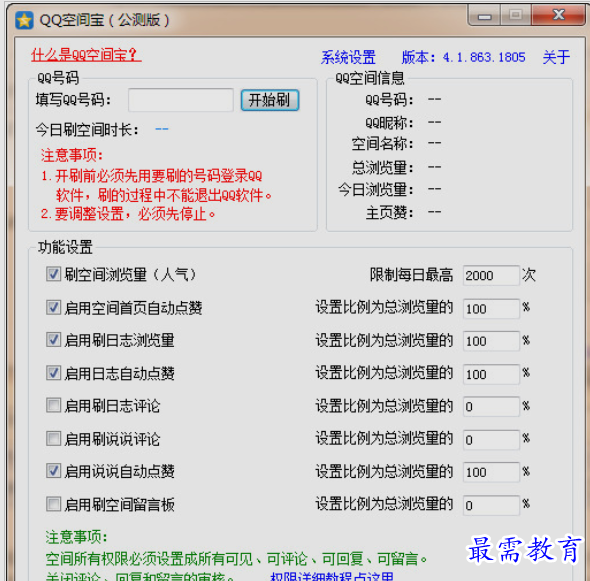The width and height of the screenshot is (590, 581).
Task: Disable 启用日志自动点赞 checkbox
Action: pos(53,373)
